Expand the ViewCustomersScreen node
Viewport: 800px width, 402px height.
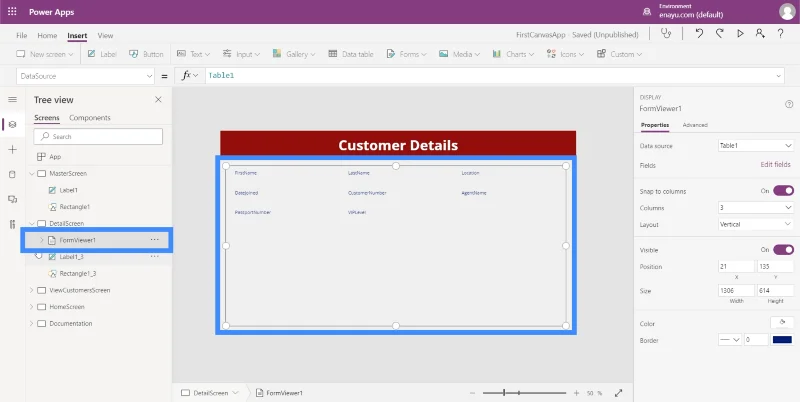tap(32, 290)
